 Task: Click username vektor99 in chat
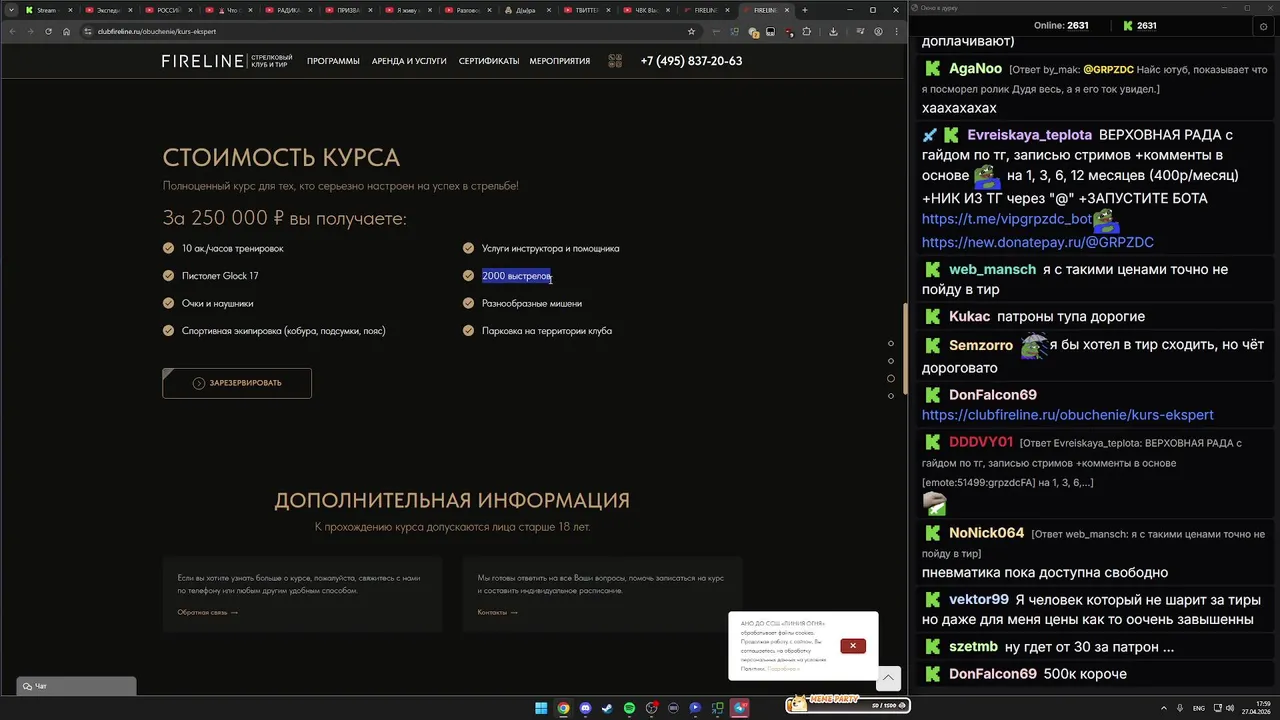pyautogui.click(x=978, y=600)
